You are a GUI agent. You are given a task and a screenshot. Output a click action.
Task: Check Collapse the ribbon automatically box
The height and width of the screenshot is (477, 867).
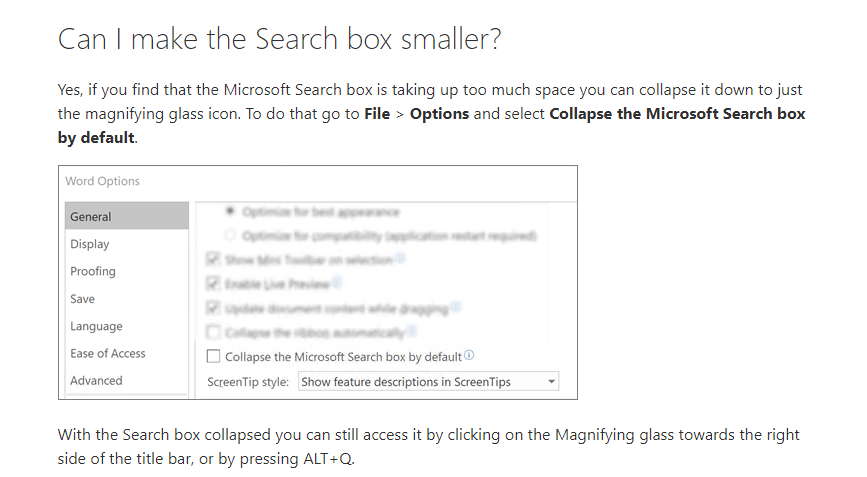213,332
